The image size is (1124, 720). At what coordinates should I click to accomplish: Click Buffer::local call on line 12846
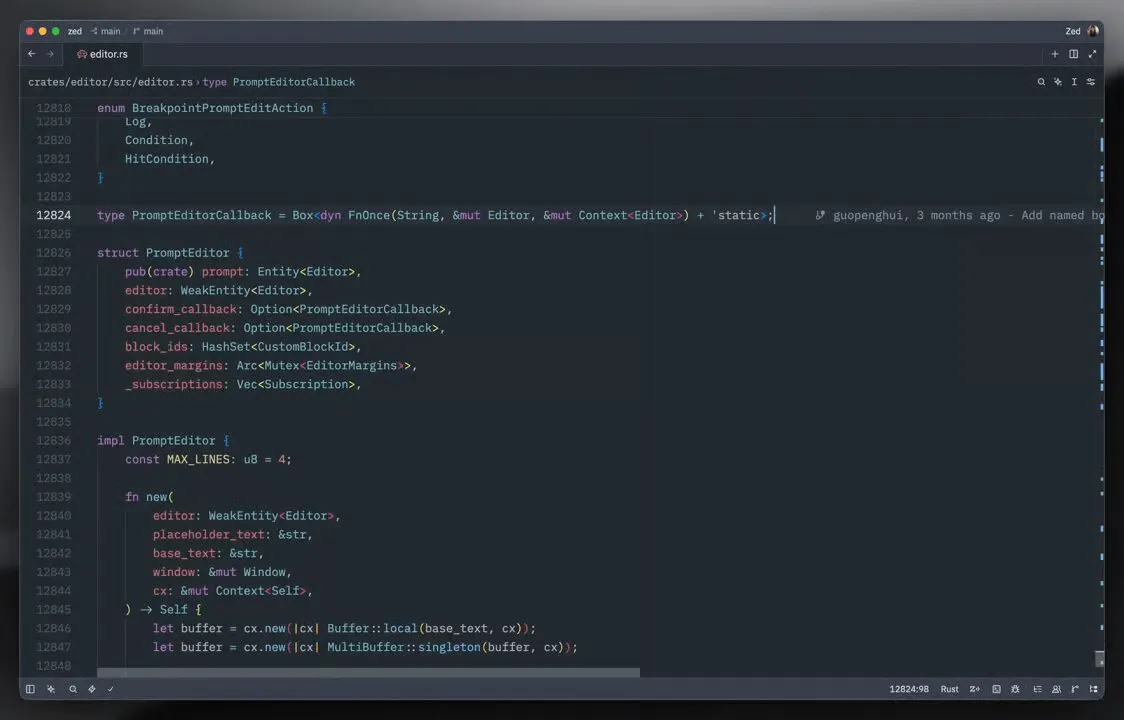point(372,628)
